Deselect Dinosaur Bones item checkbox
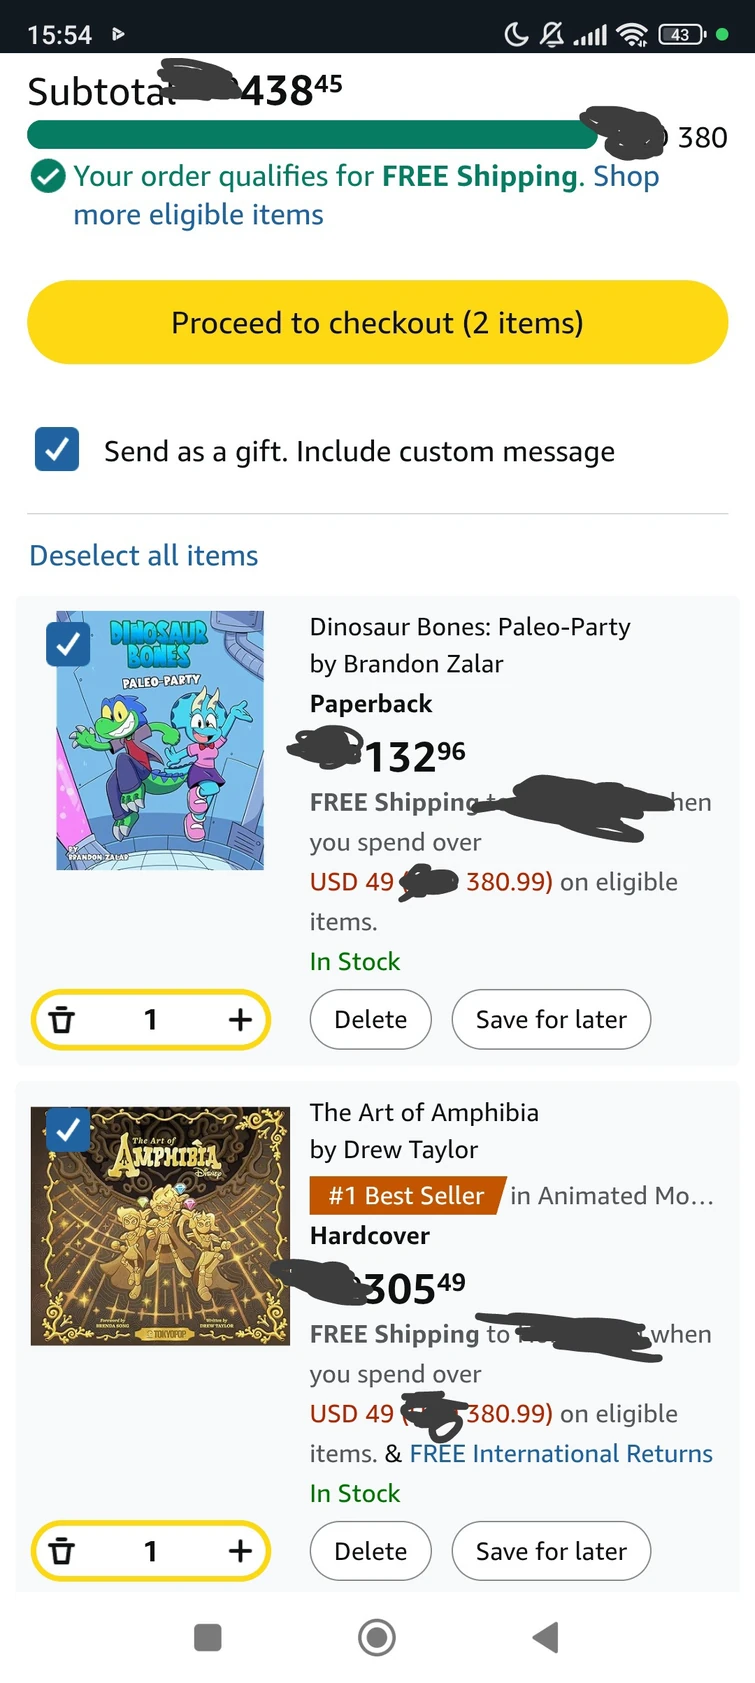The image size is (755, 1683). coord(68,645)
